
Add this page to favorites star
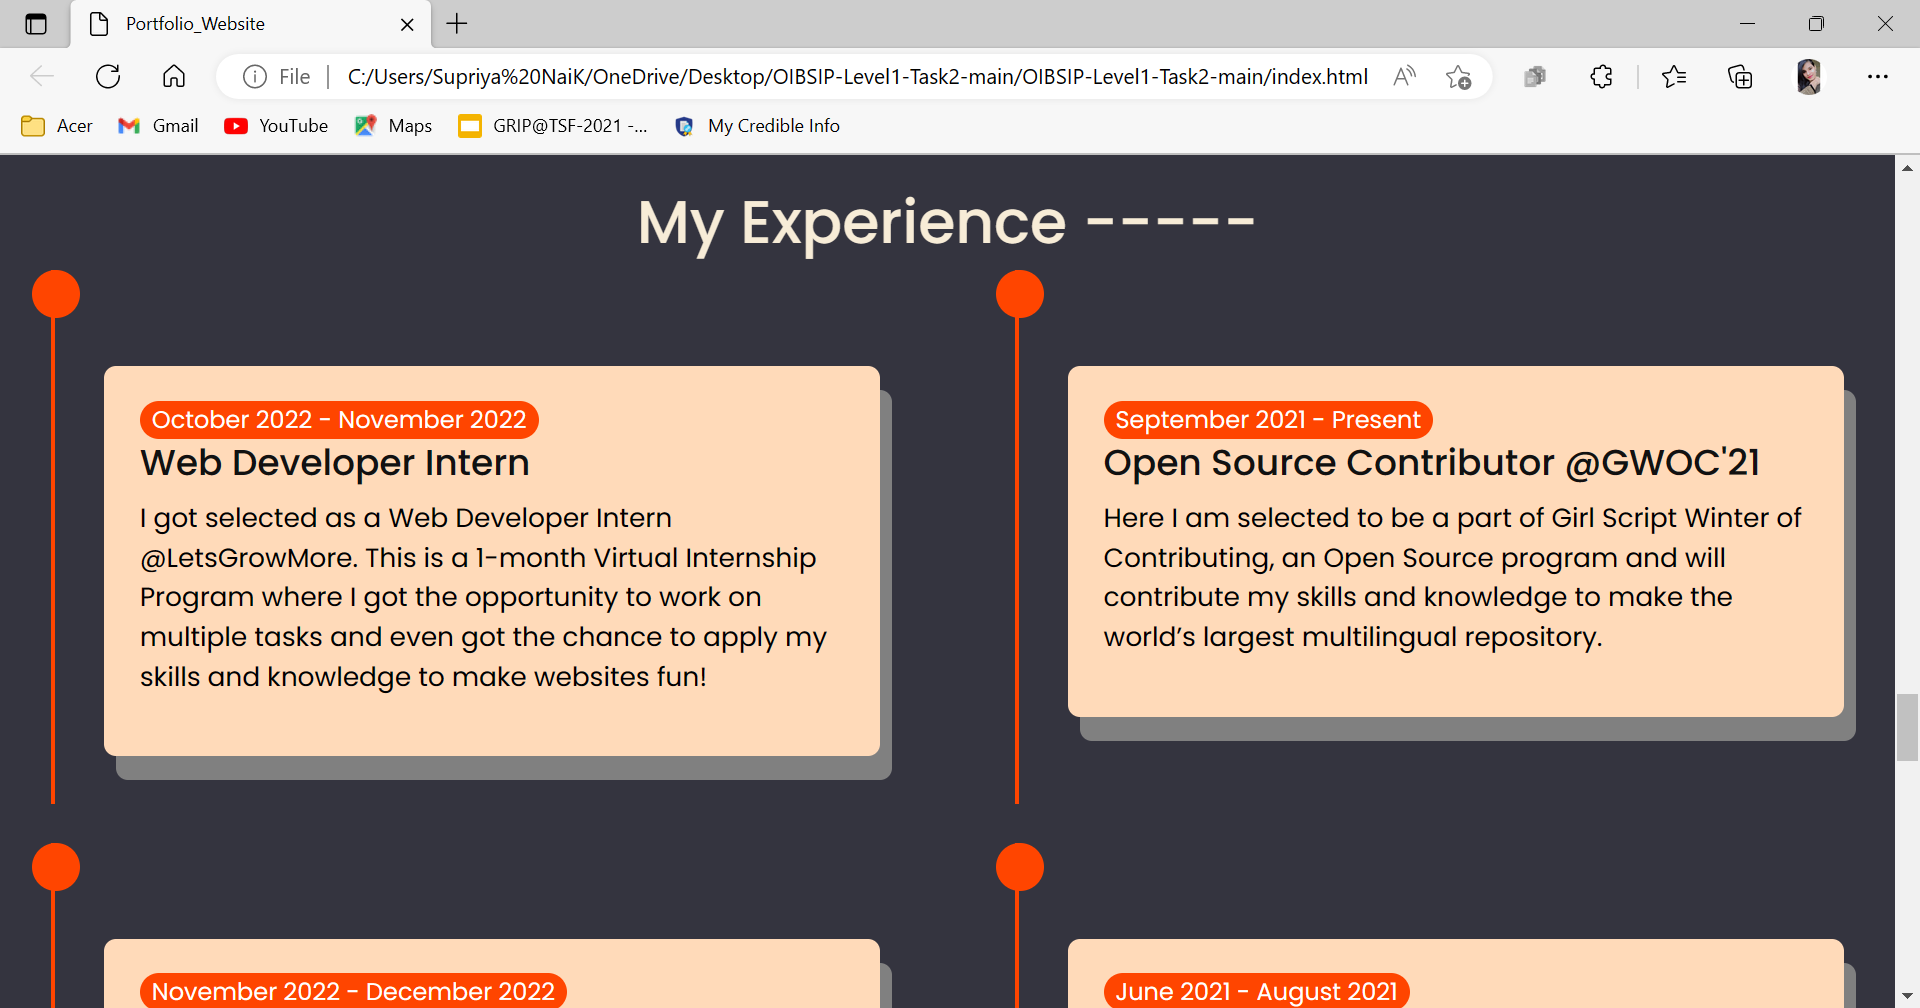(x=1459, y=76)
